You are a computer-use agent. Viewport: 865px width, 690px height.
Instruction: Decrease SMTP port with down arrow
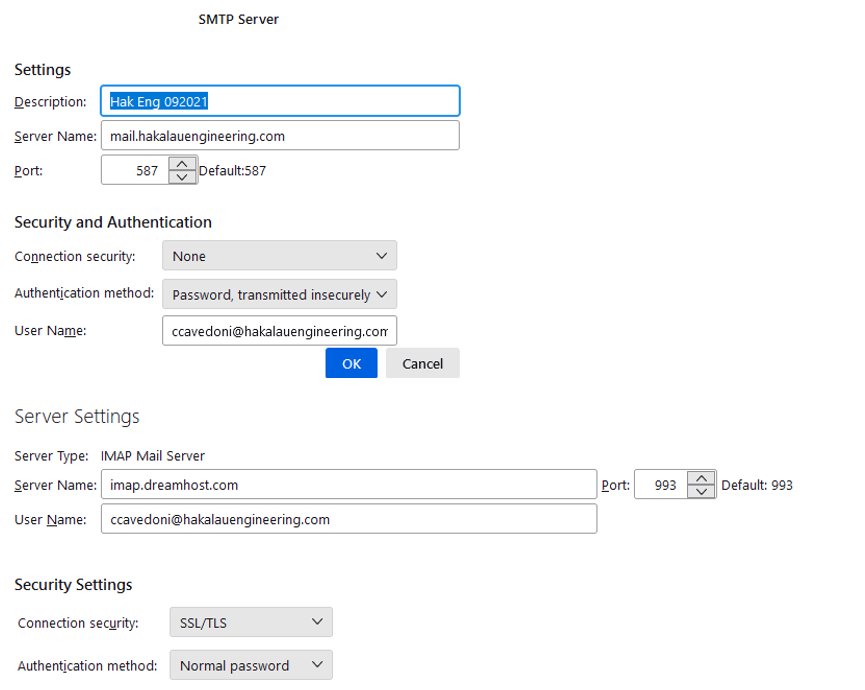[x=182, y=177]
